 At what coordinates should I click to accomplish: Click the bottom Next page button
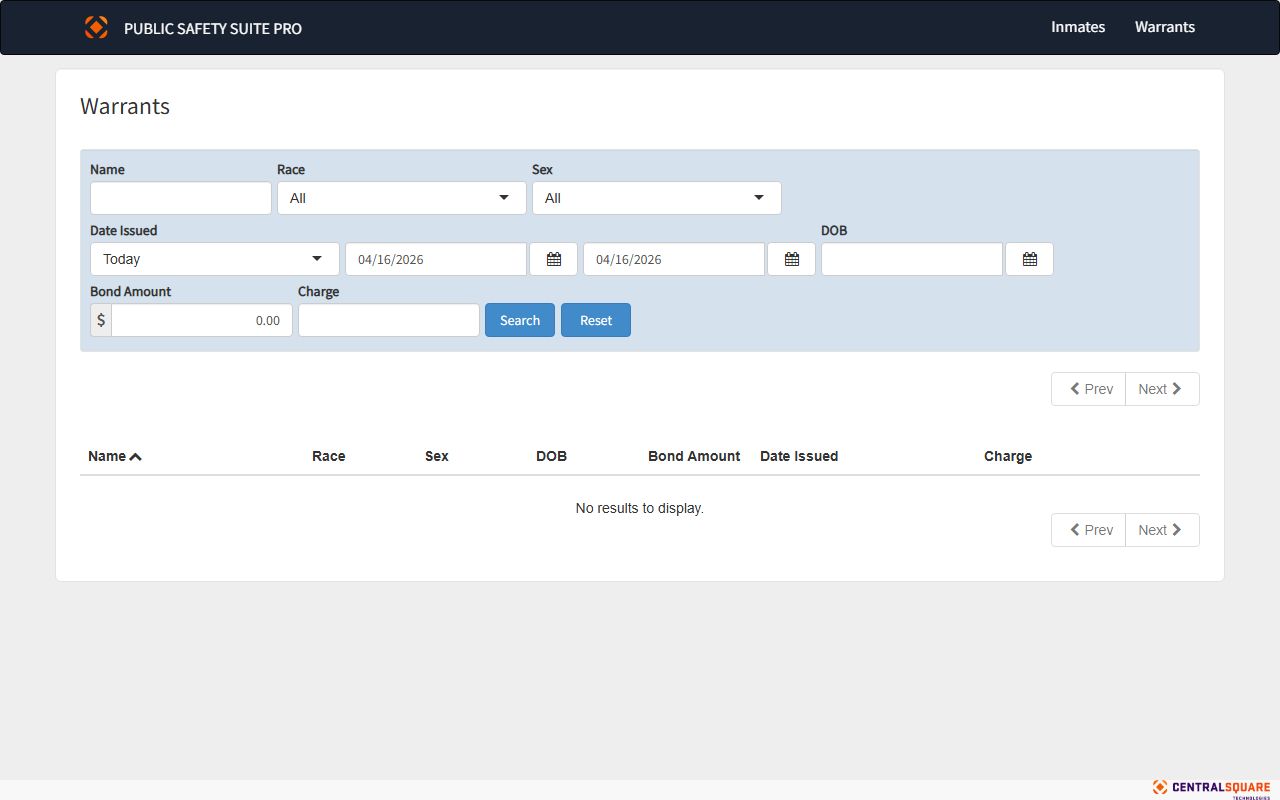tap(1161, 530)
